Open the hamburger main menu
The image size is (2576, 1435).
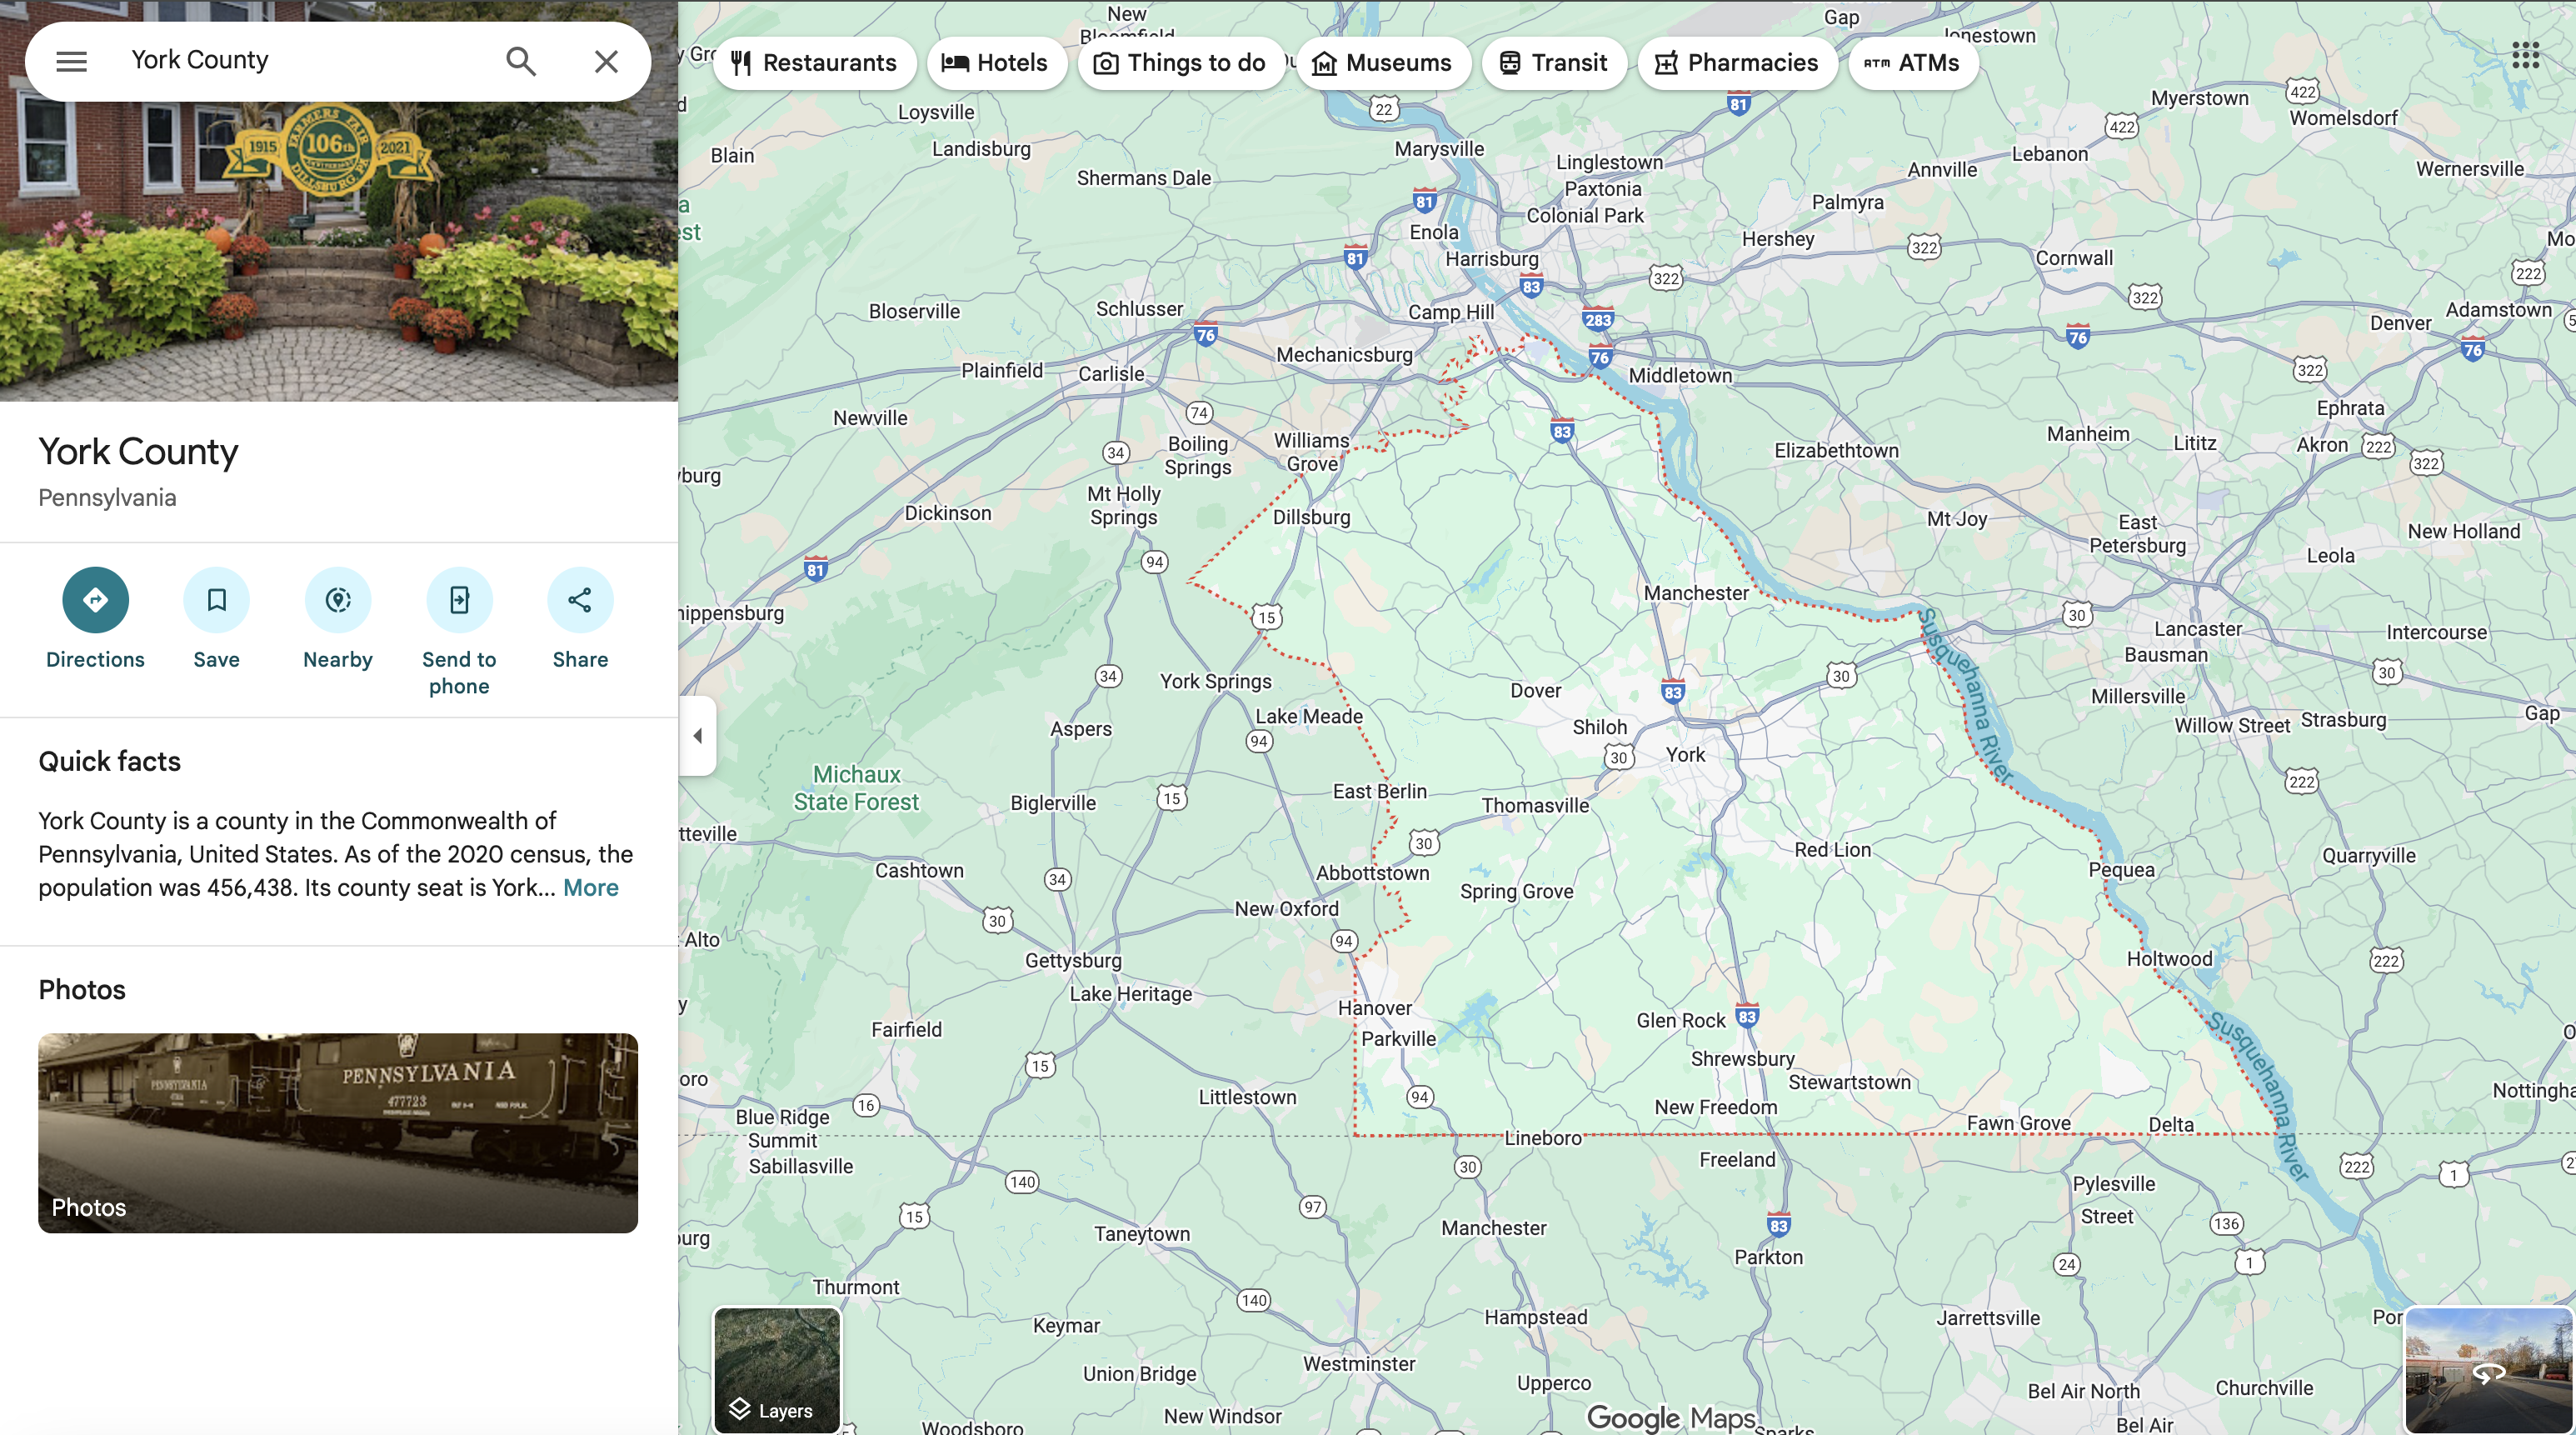point(71,61)
